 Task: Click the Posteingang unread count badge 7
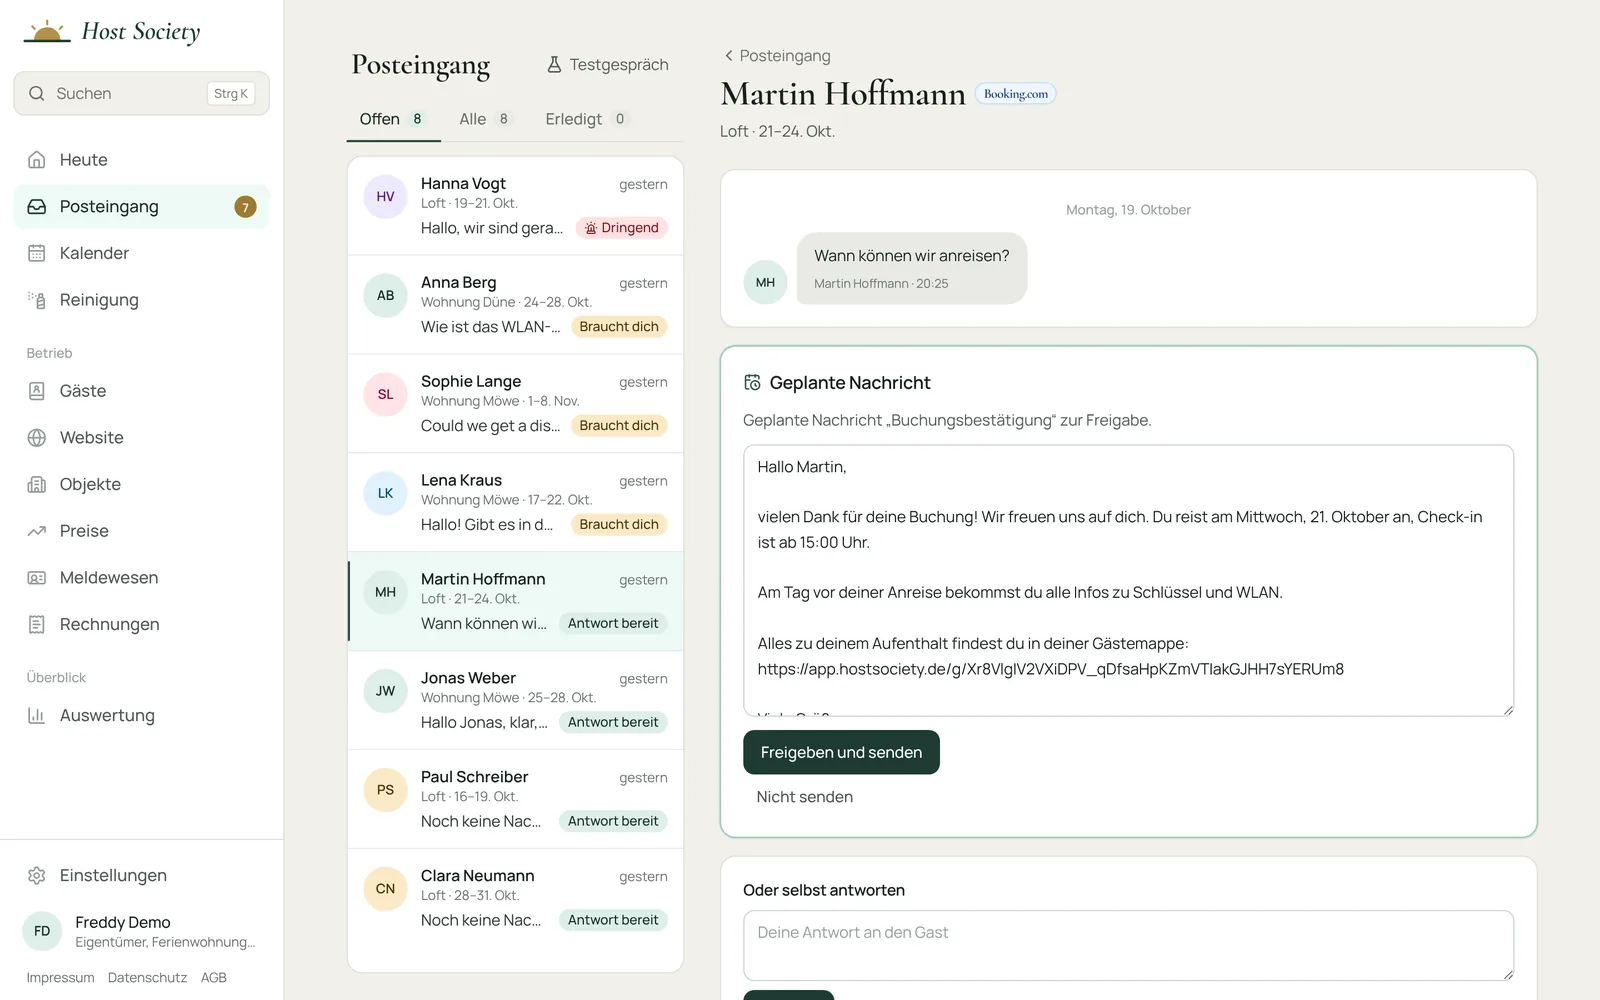click(x=245, y=207)
